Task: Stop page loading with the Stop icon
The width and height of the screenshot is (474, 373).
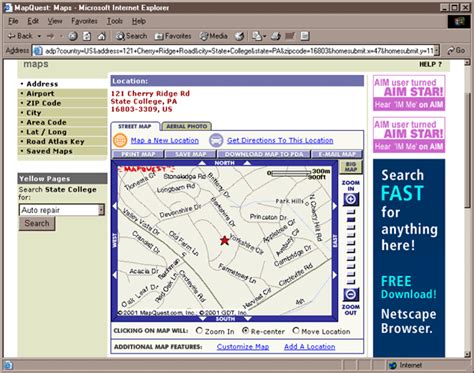Action: (73, 36)
